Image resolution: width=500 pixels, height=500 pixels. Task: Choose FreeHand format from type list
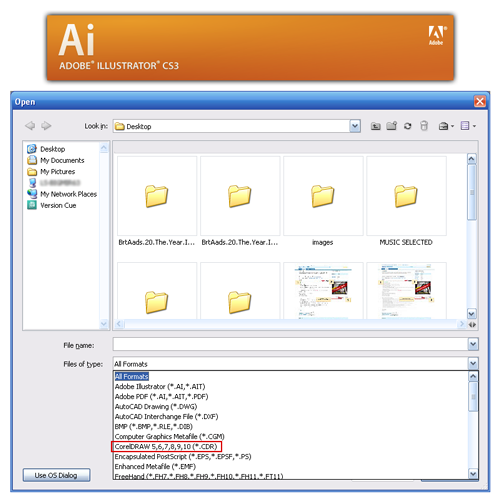(199, 476)
